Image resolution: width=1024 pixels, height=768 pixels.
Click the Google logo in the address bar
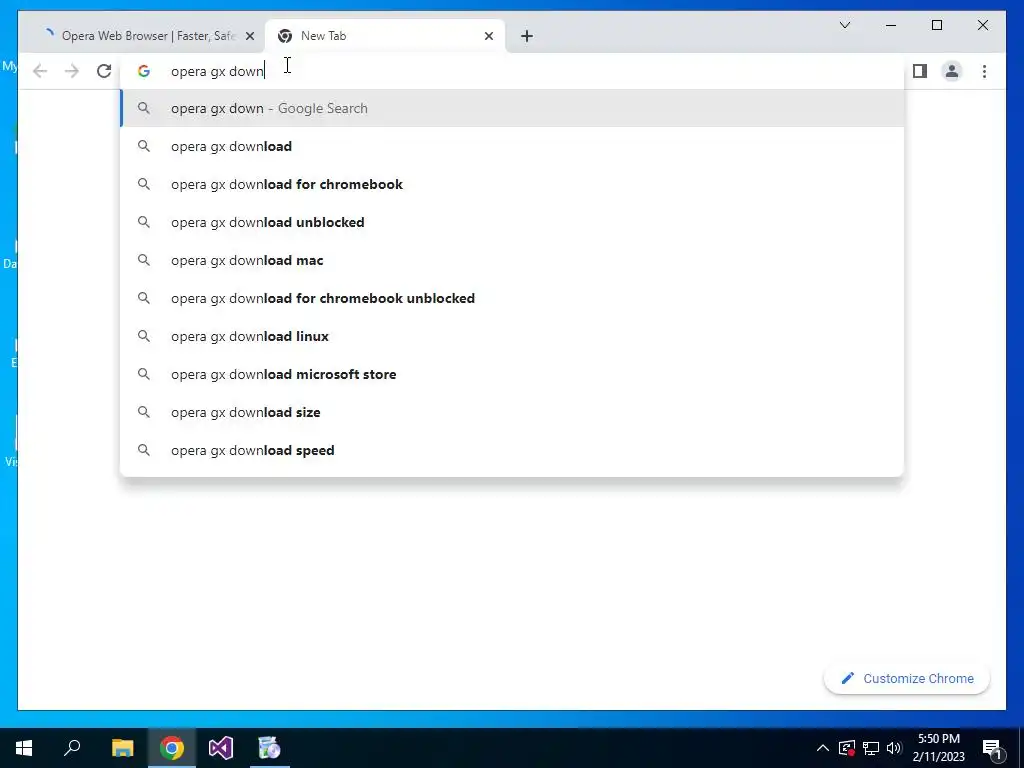coord(144,71)
